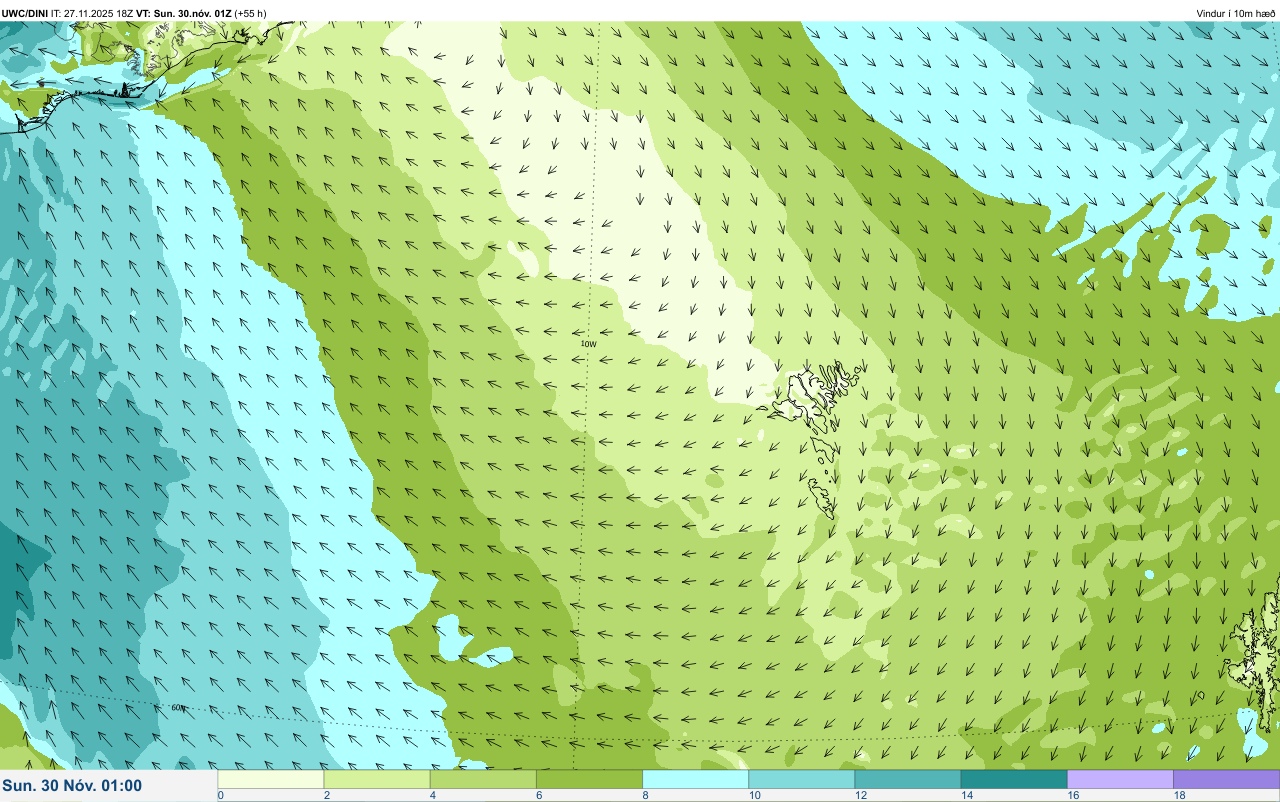Viewport: 1280px width, 802px height.
Task: Click the legend value '0'
Action: coord(220,795)
